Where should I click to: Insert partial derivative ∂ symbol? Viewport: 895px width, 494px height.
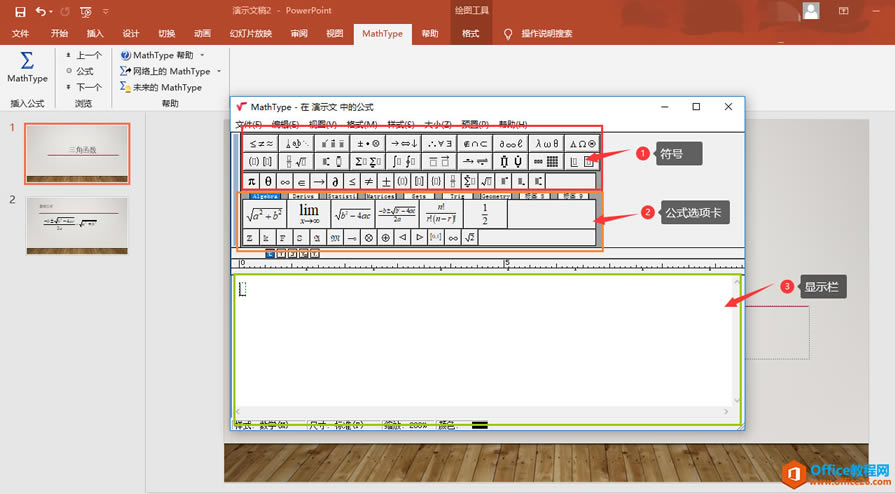coord(335,182)
